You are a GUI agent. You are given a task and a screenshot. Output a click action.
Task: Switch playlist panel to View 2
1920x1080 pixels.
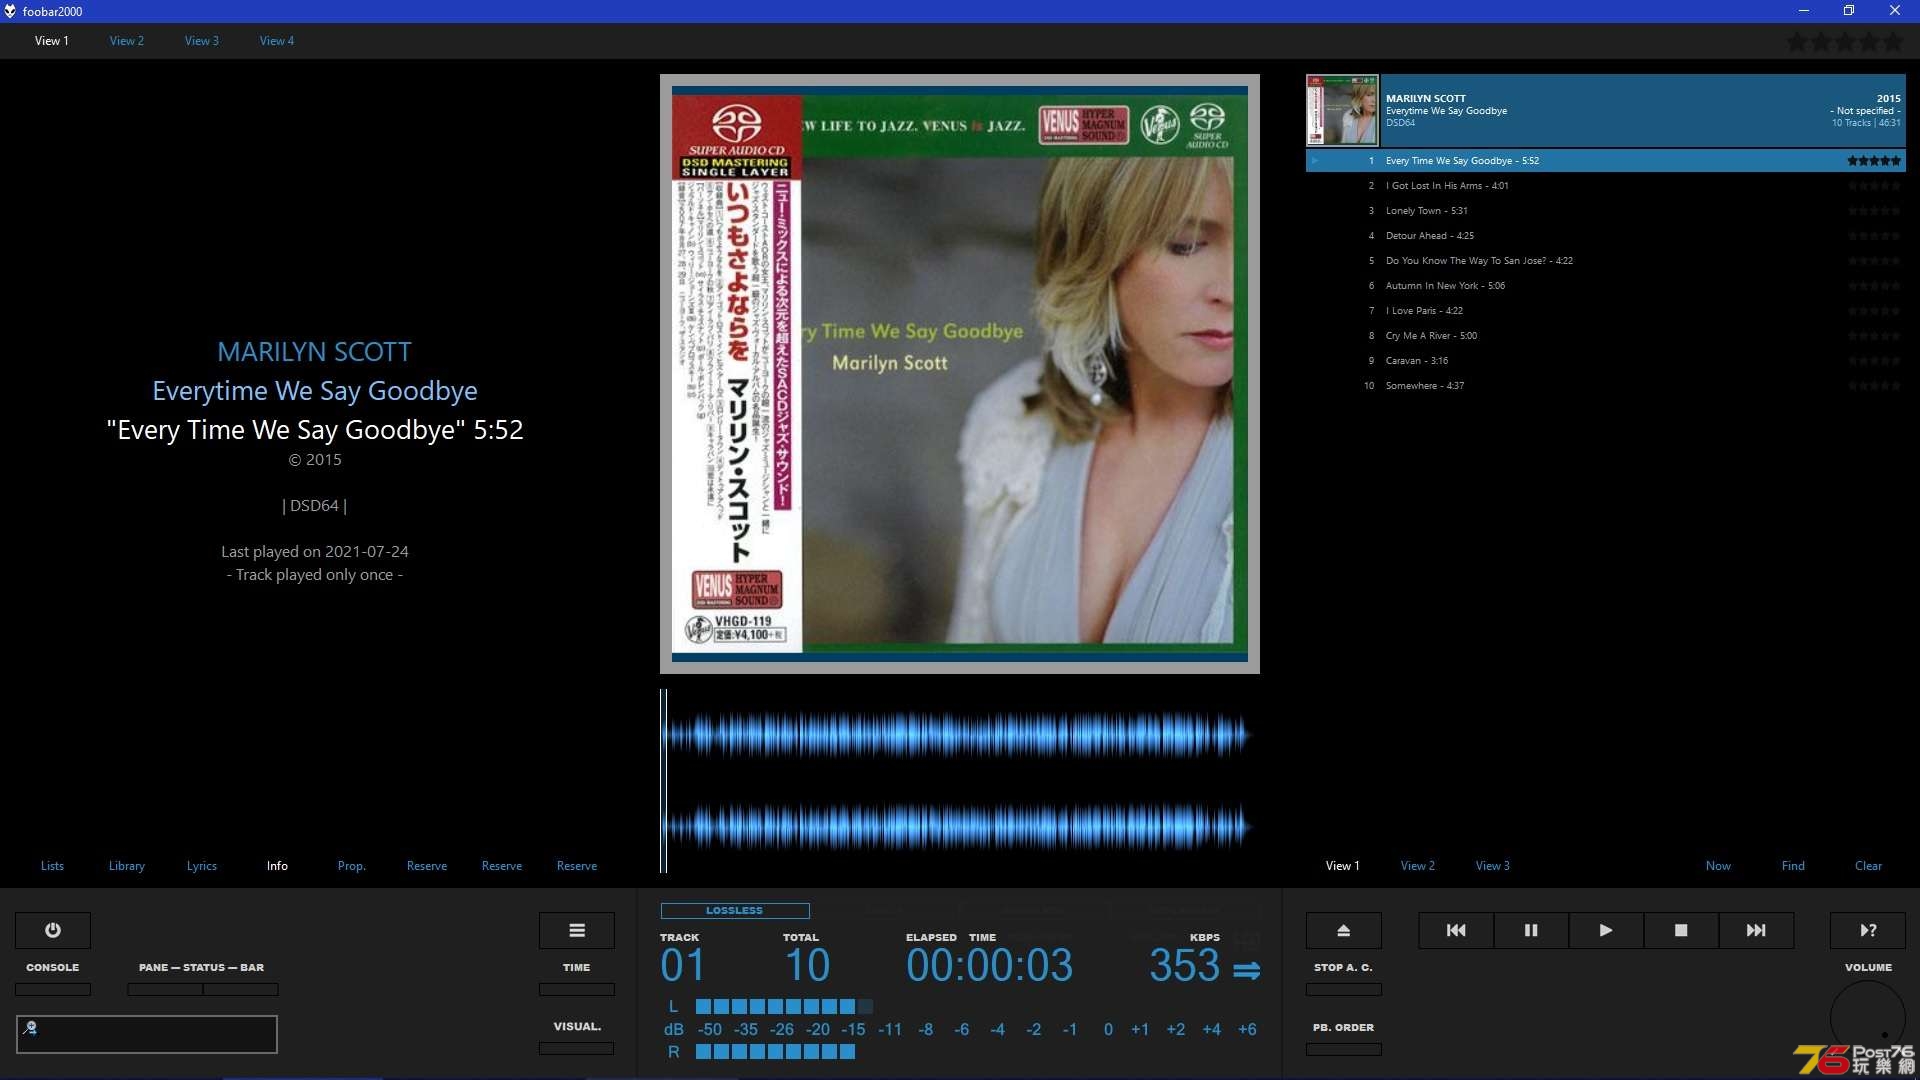click(1418, 866)
